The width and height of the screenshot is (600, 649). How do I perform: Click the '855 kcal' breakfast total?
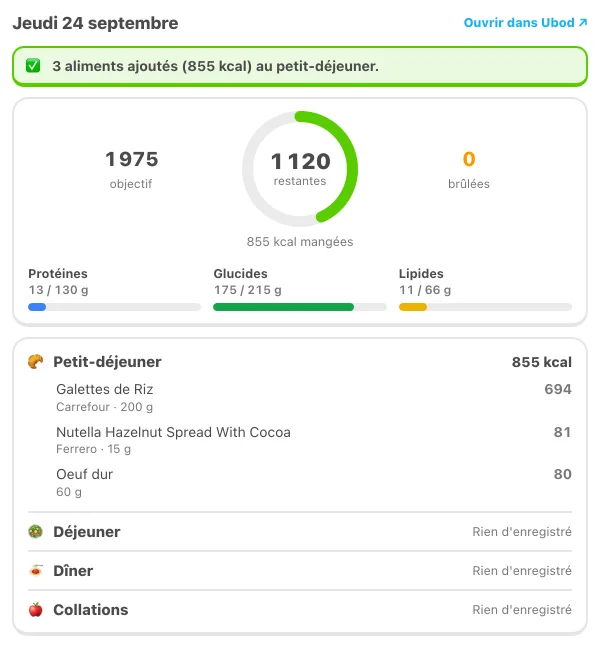(x=542, y=362)
